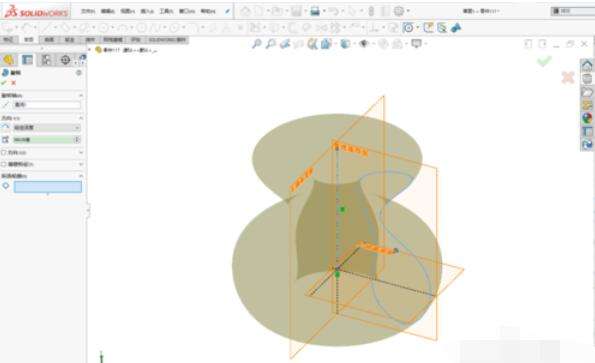
Task: Open the FeatureManager design tree tab
Action: (x=8, y=60)
